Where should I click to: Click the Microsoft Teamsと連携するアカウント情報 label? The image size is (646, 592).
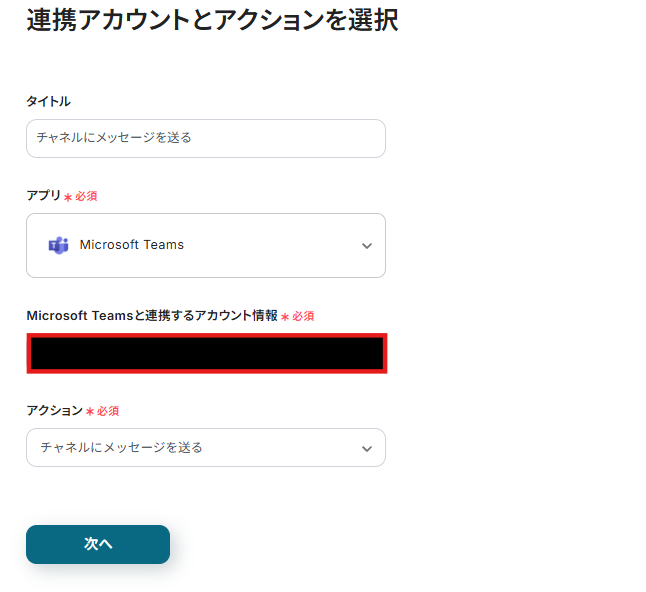coord(152,316)
